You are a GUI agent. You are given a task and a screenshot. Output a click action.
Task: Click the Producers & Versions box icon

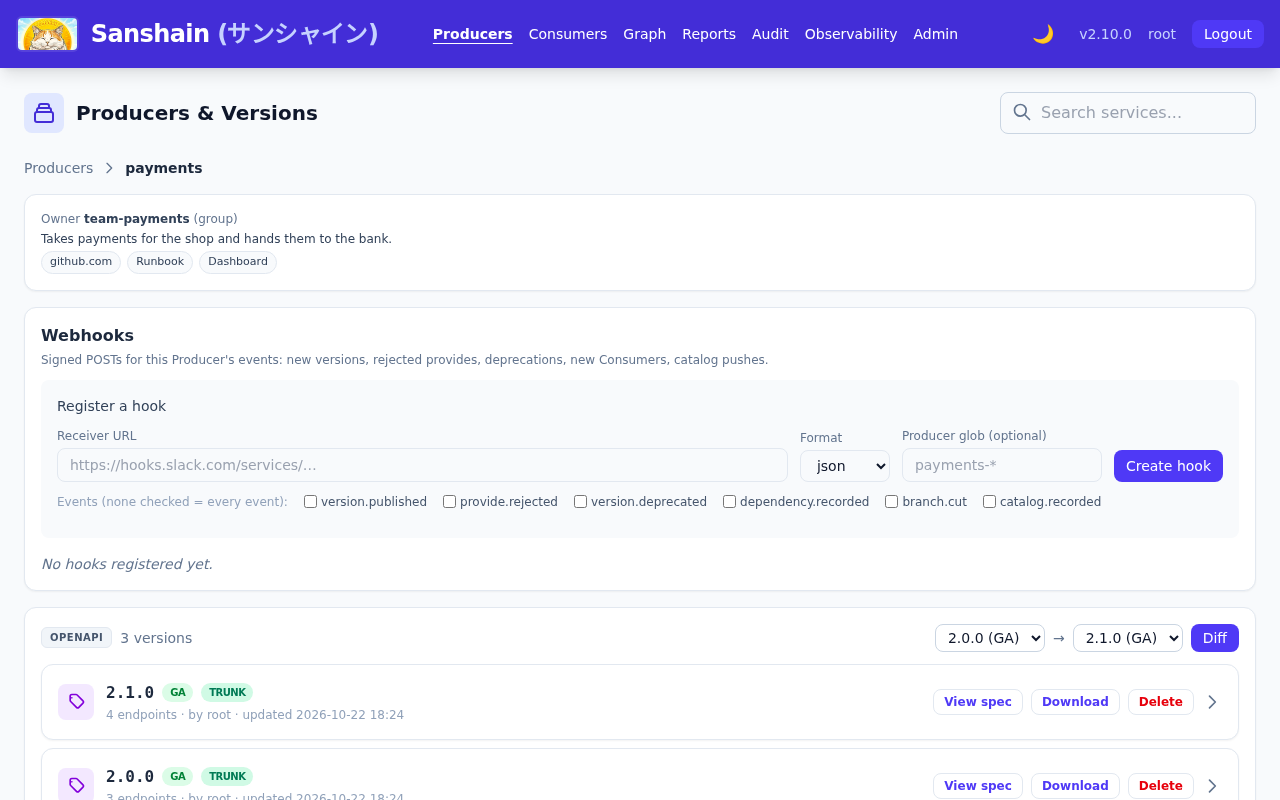pyautogui.click(x=44, y=113)
